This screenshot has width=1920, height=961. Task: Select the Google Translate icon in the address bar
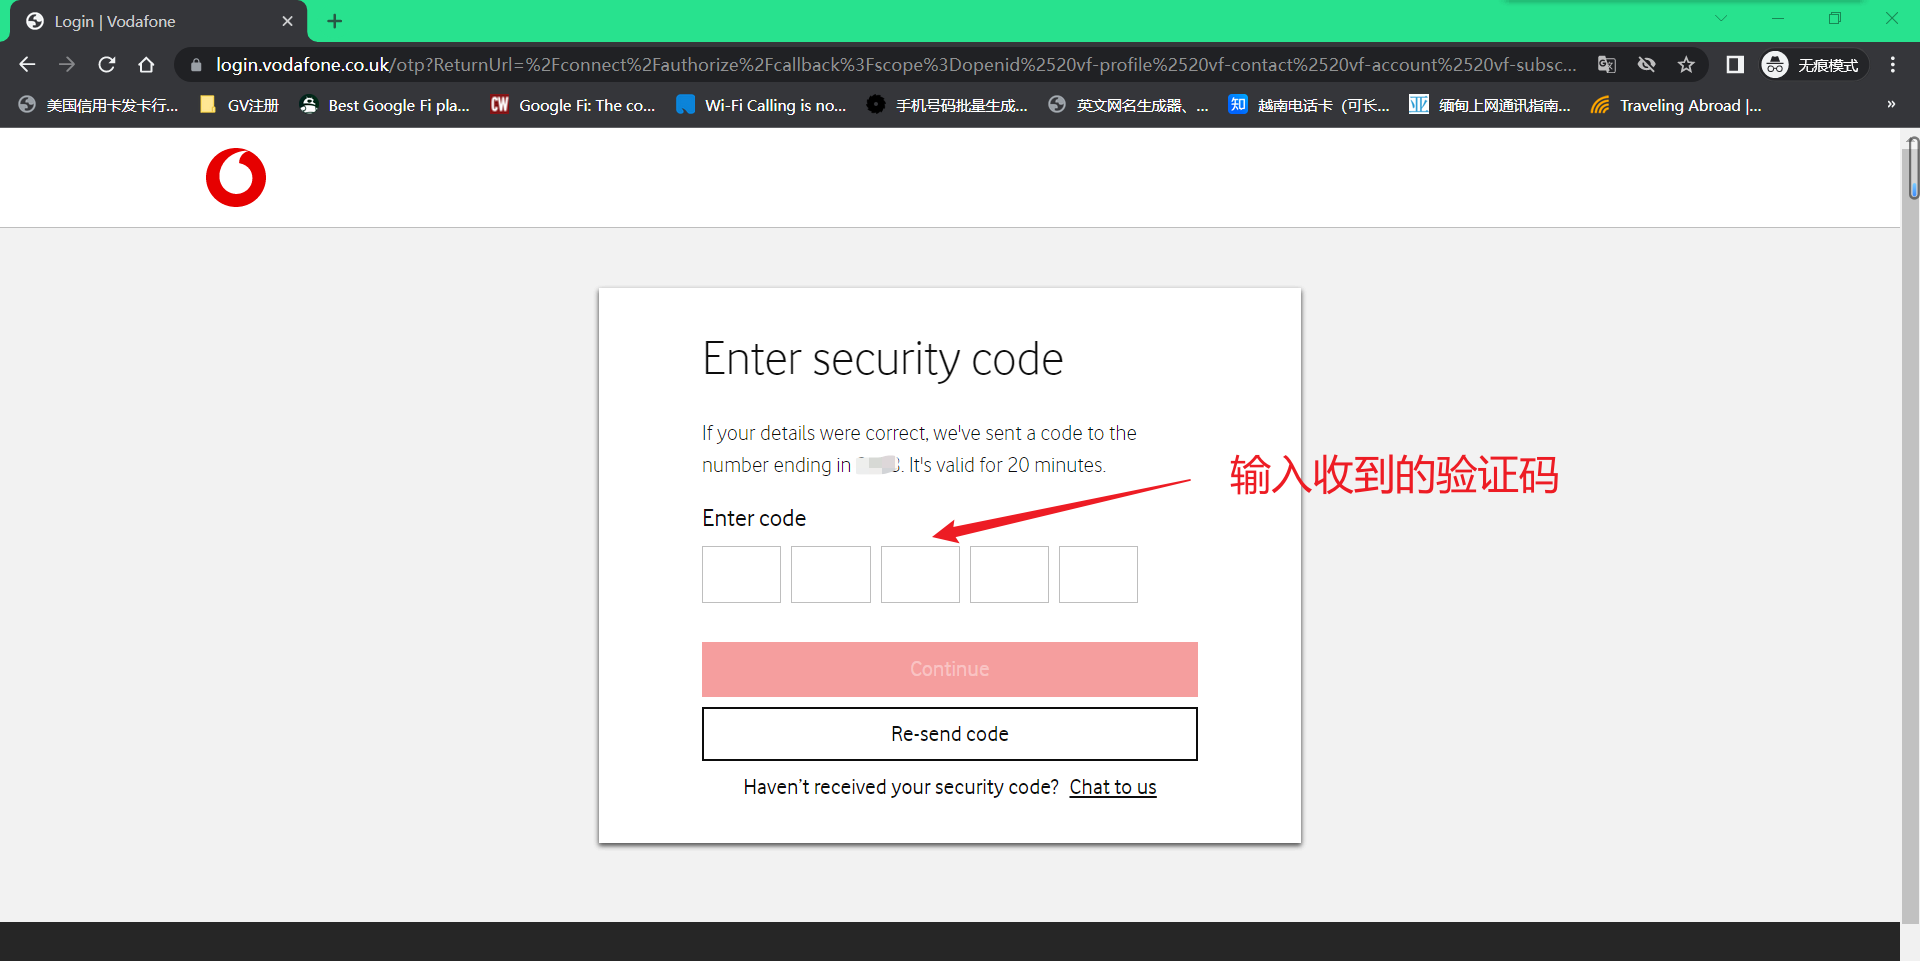tap(1607, 64)
